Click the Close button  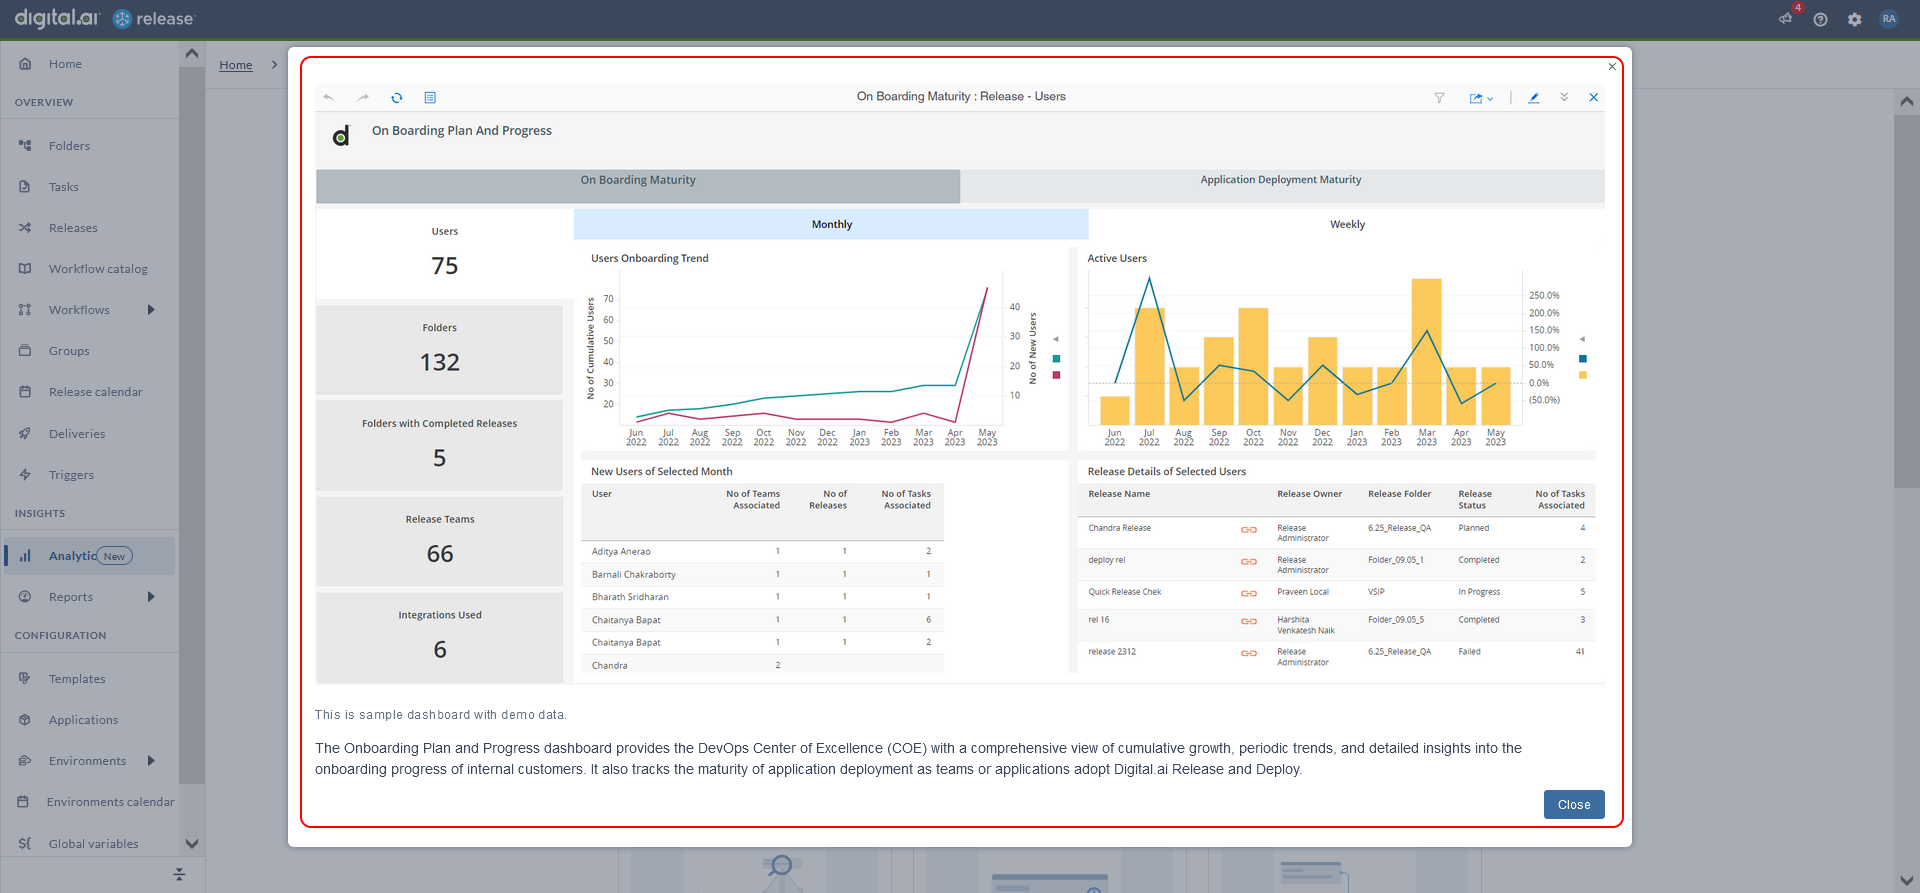pyautogui.click(x=1574, y=805)
